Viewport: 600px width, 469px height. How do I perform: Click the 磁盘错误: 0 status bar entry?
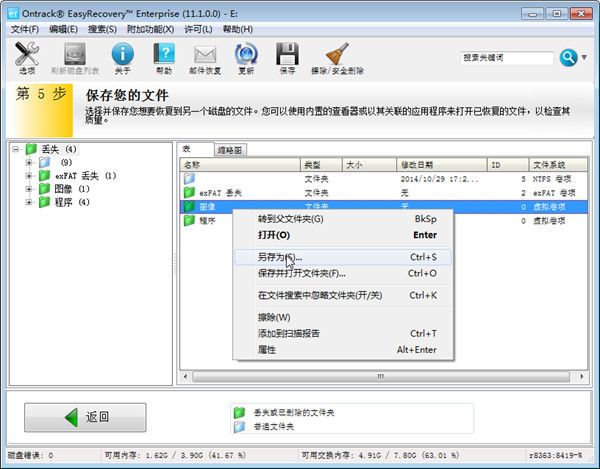31,456
